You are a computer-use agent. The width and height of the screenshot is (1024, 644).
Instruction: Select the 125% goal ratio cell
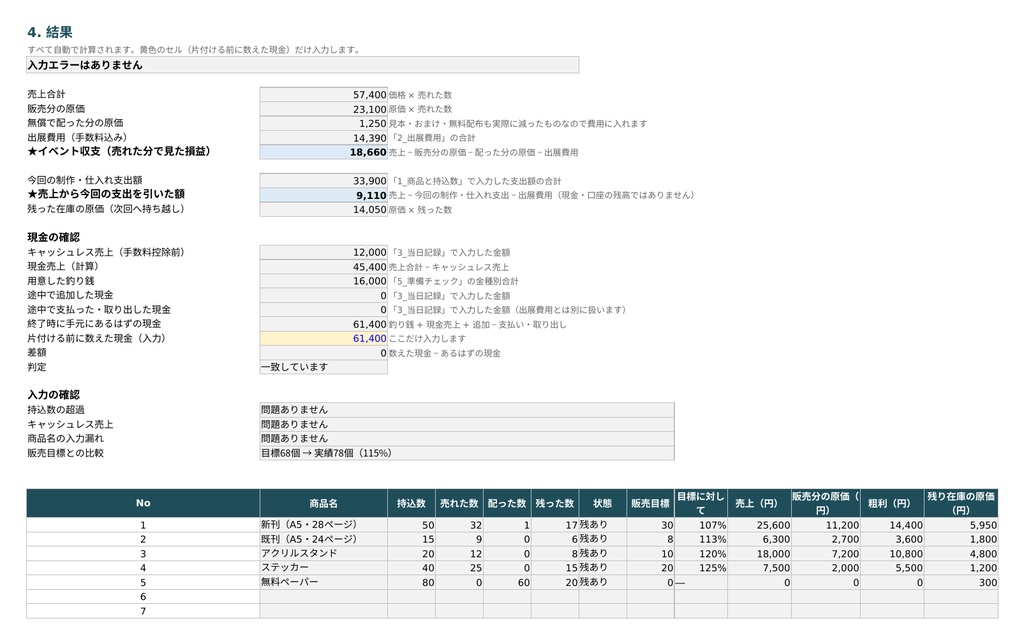point(701,568)
